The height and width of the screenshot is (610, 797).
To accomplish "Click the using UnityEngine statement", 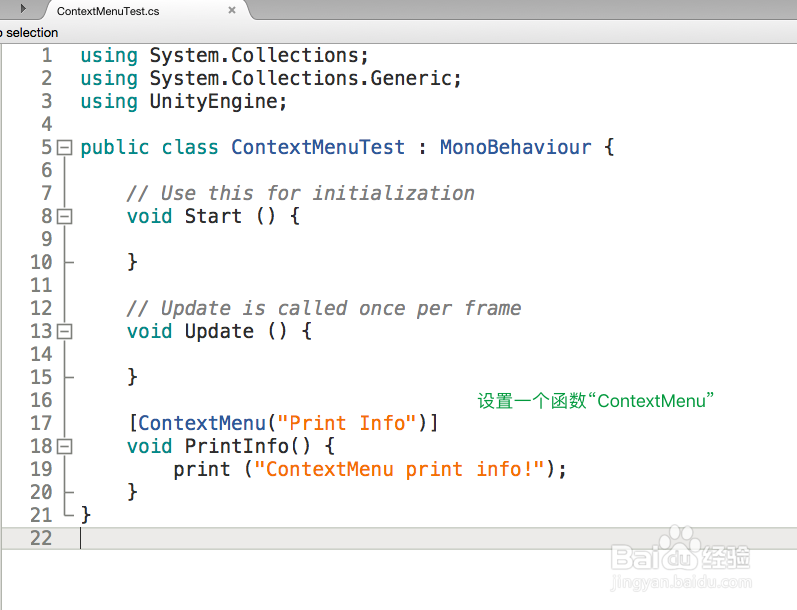I will (x=183, y=102).
